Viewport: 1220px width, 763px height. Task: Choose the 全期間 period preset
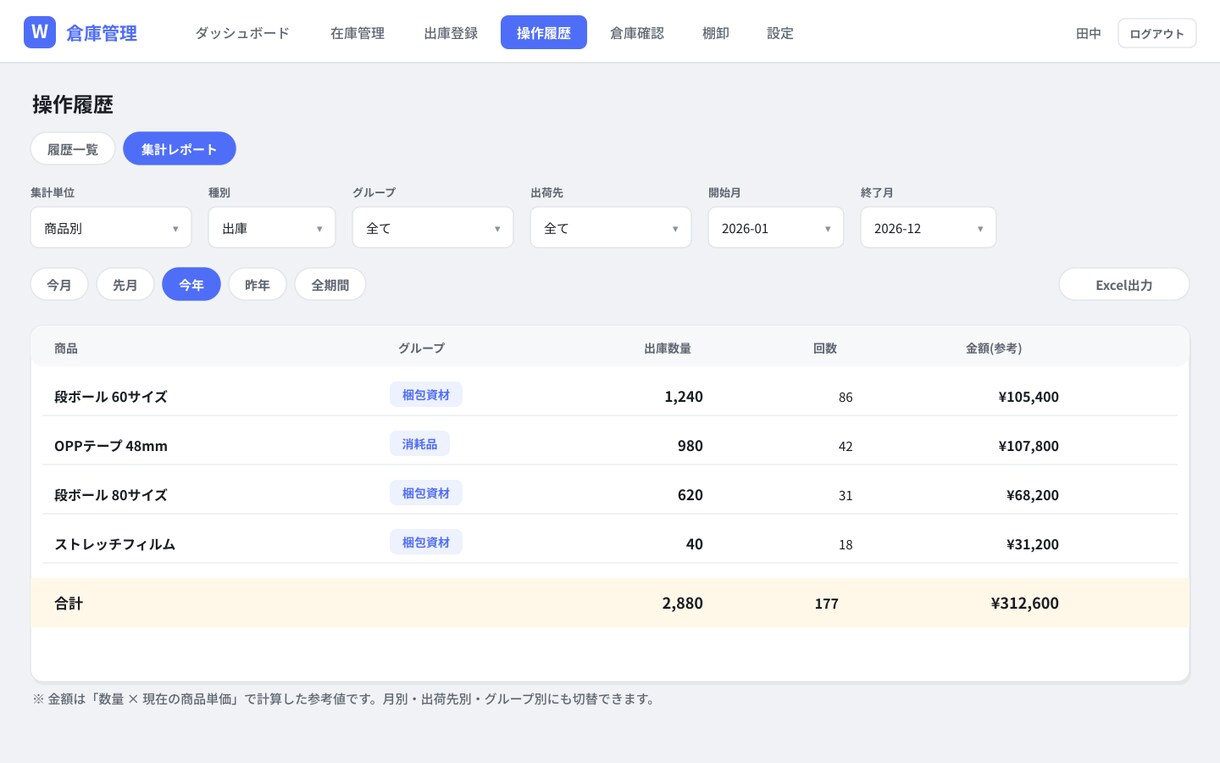330,285
